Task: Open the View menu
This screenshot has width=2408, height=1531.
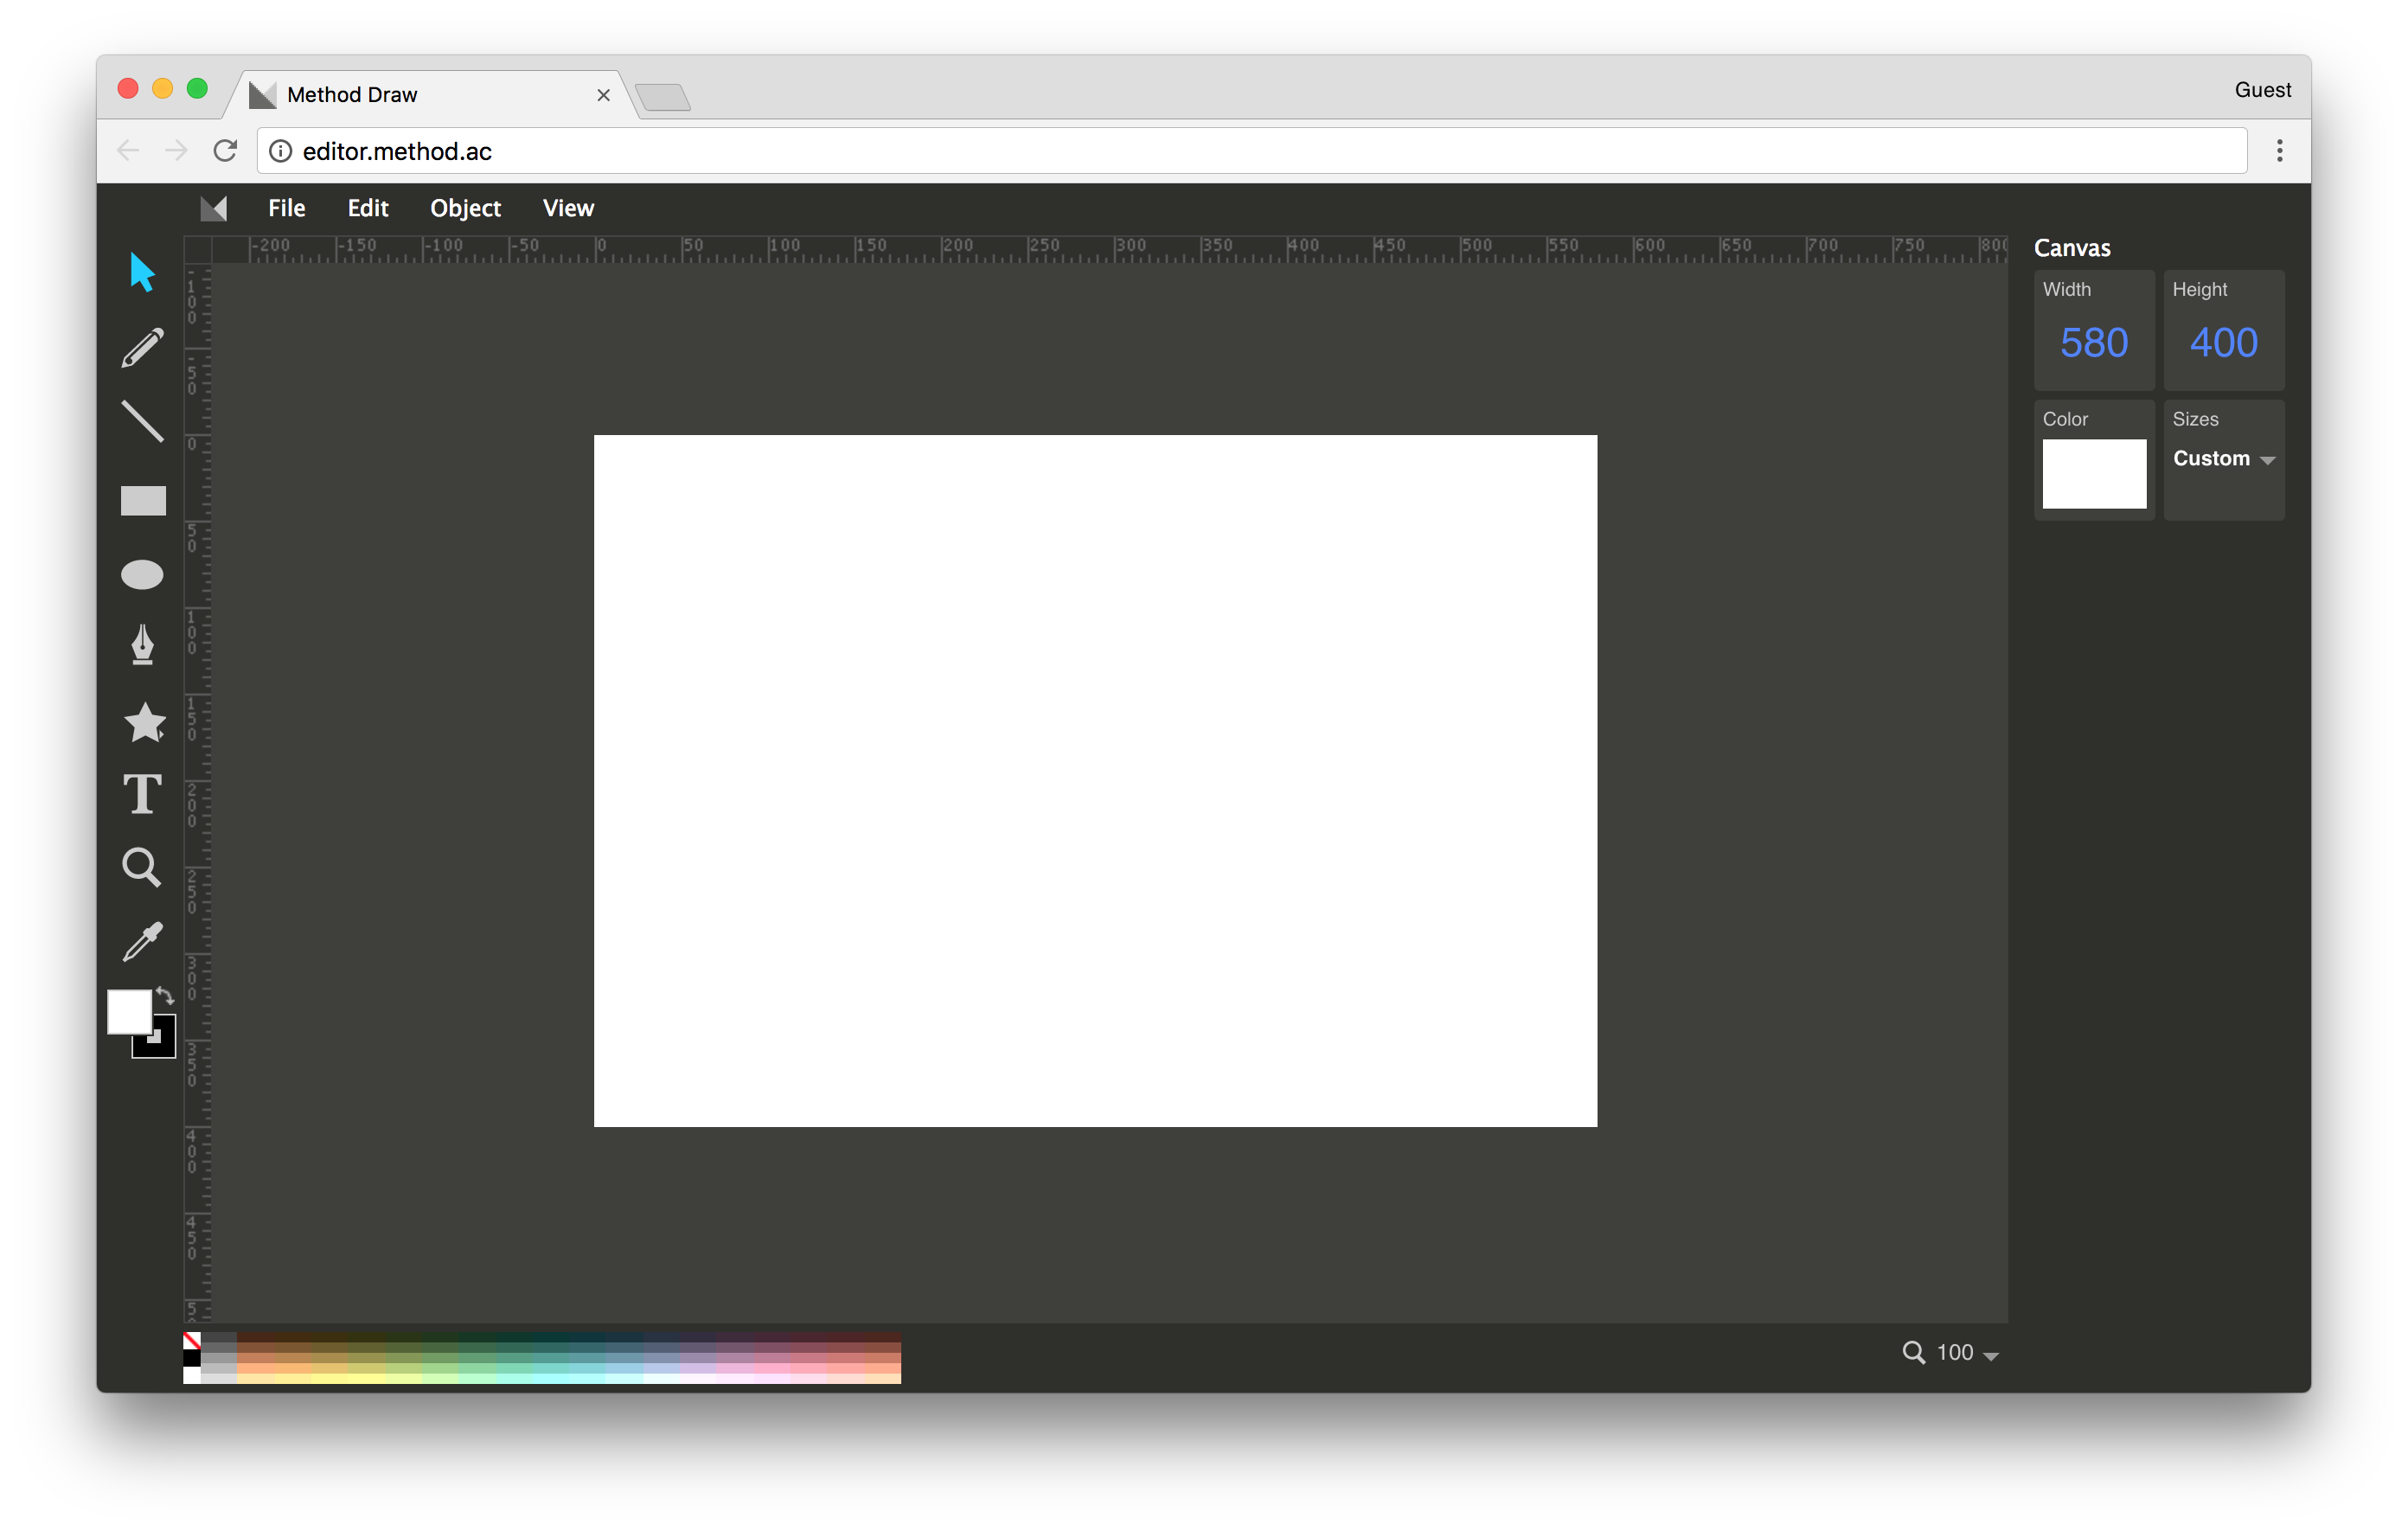Action: [x=568, y=208]
